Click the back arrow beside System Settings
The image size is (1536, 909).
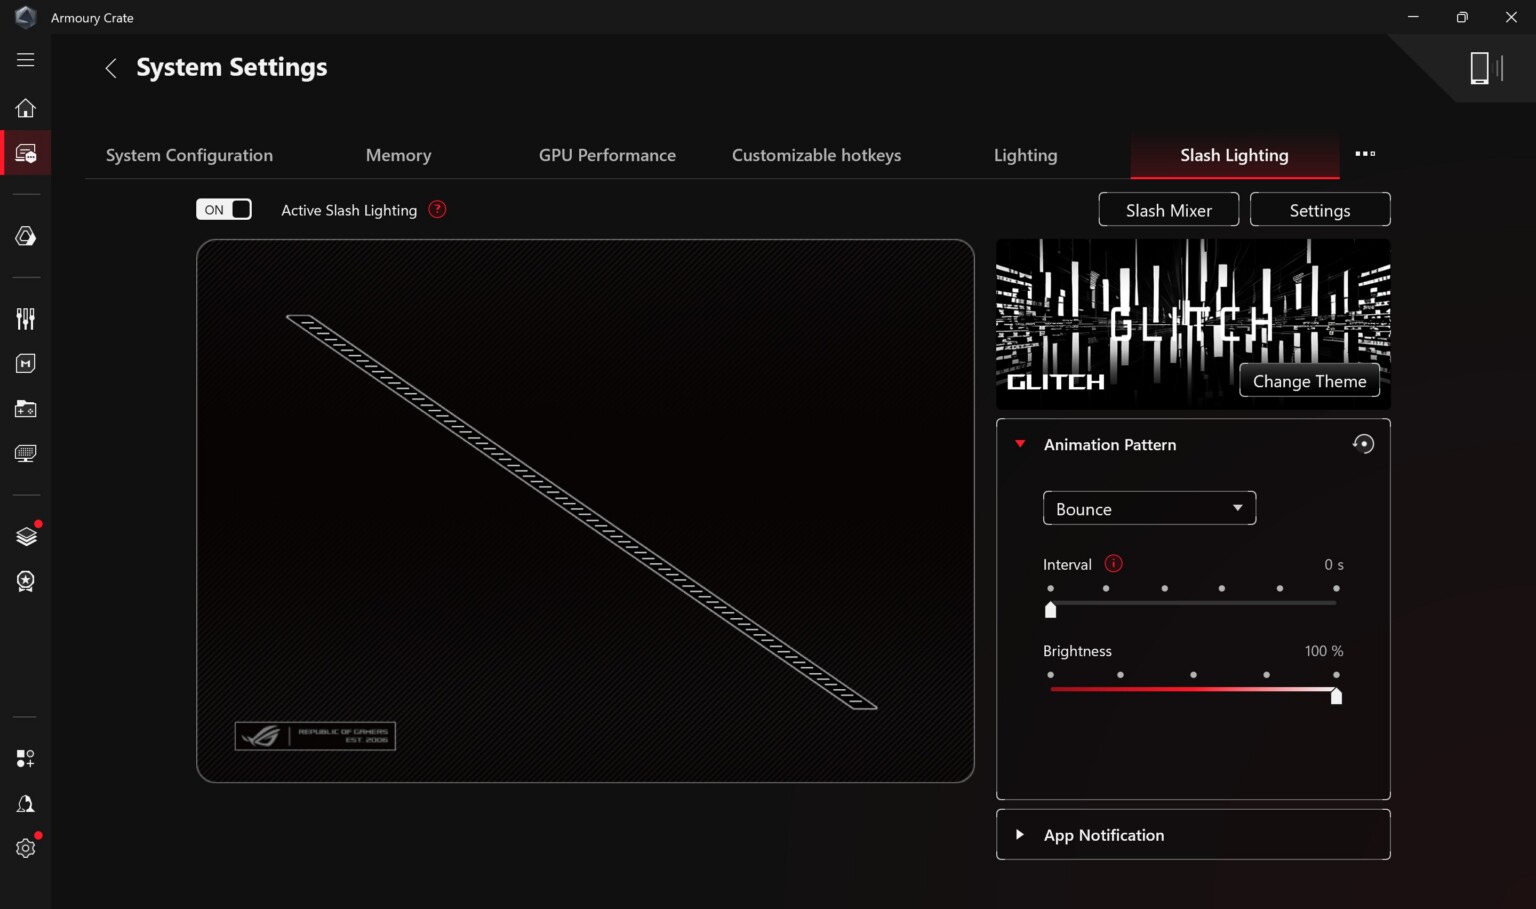(x=111, y=68)
